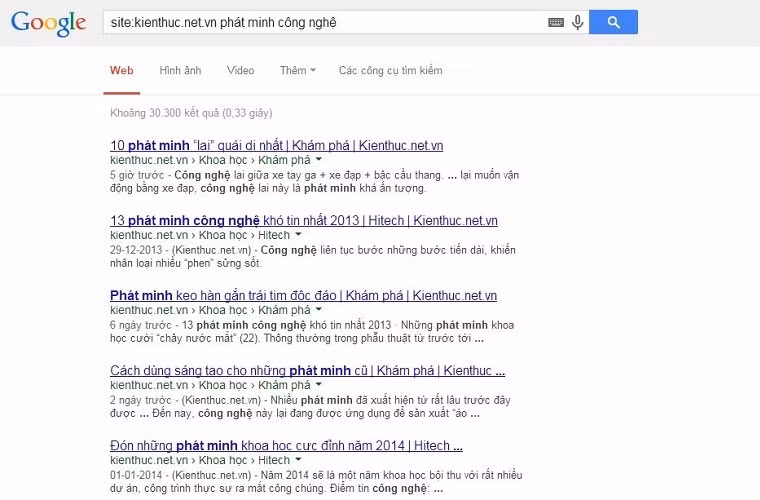Expand the URL arrow under '13 phát minh công nghệ' result
The image size is (760, 500).
point(298,234)
